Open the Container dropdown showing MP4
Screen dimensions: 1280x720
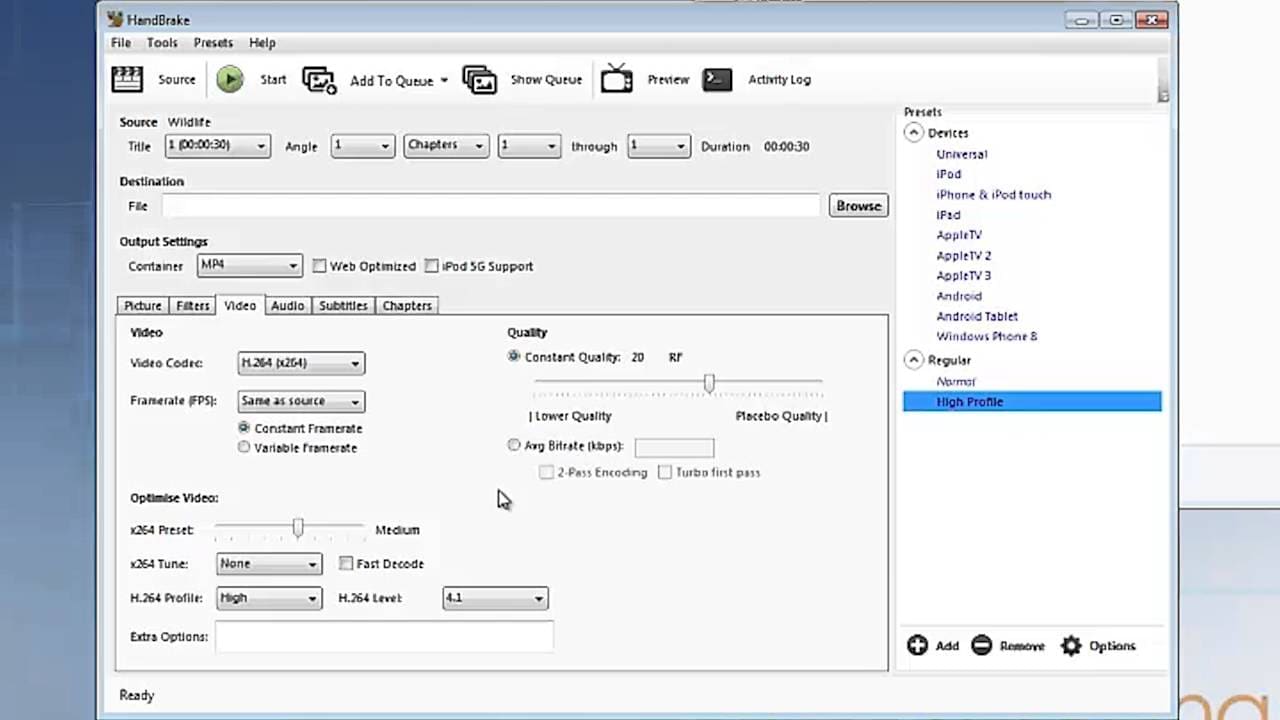(249, 265)
